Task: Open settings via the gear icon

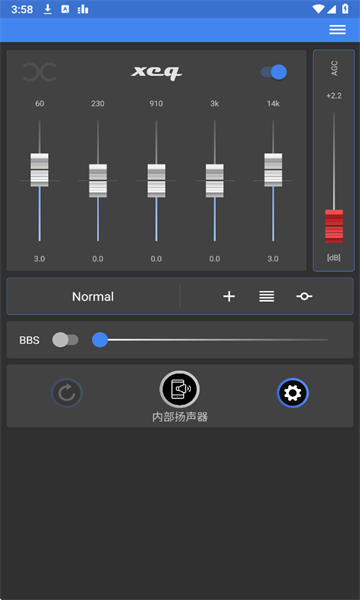Action: [293, 393]
